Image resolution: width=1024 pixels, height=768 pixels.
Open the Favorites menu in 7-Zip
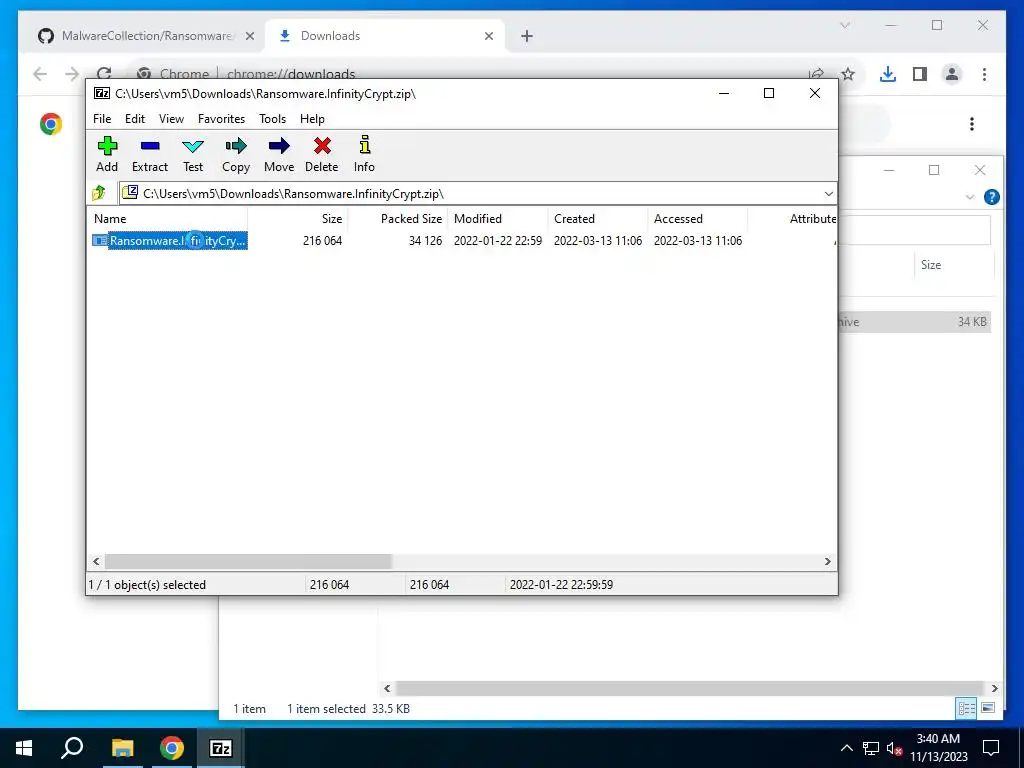point(221,119)
